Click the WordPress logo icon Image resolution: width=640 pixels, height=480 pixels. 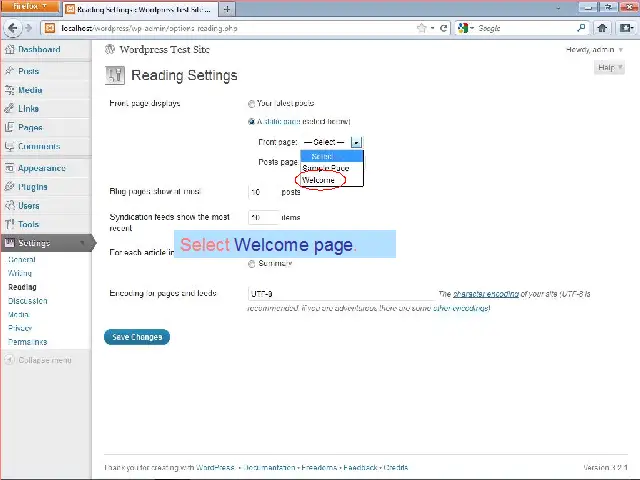click(x=109, y=49)
